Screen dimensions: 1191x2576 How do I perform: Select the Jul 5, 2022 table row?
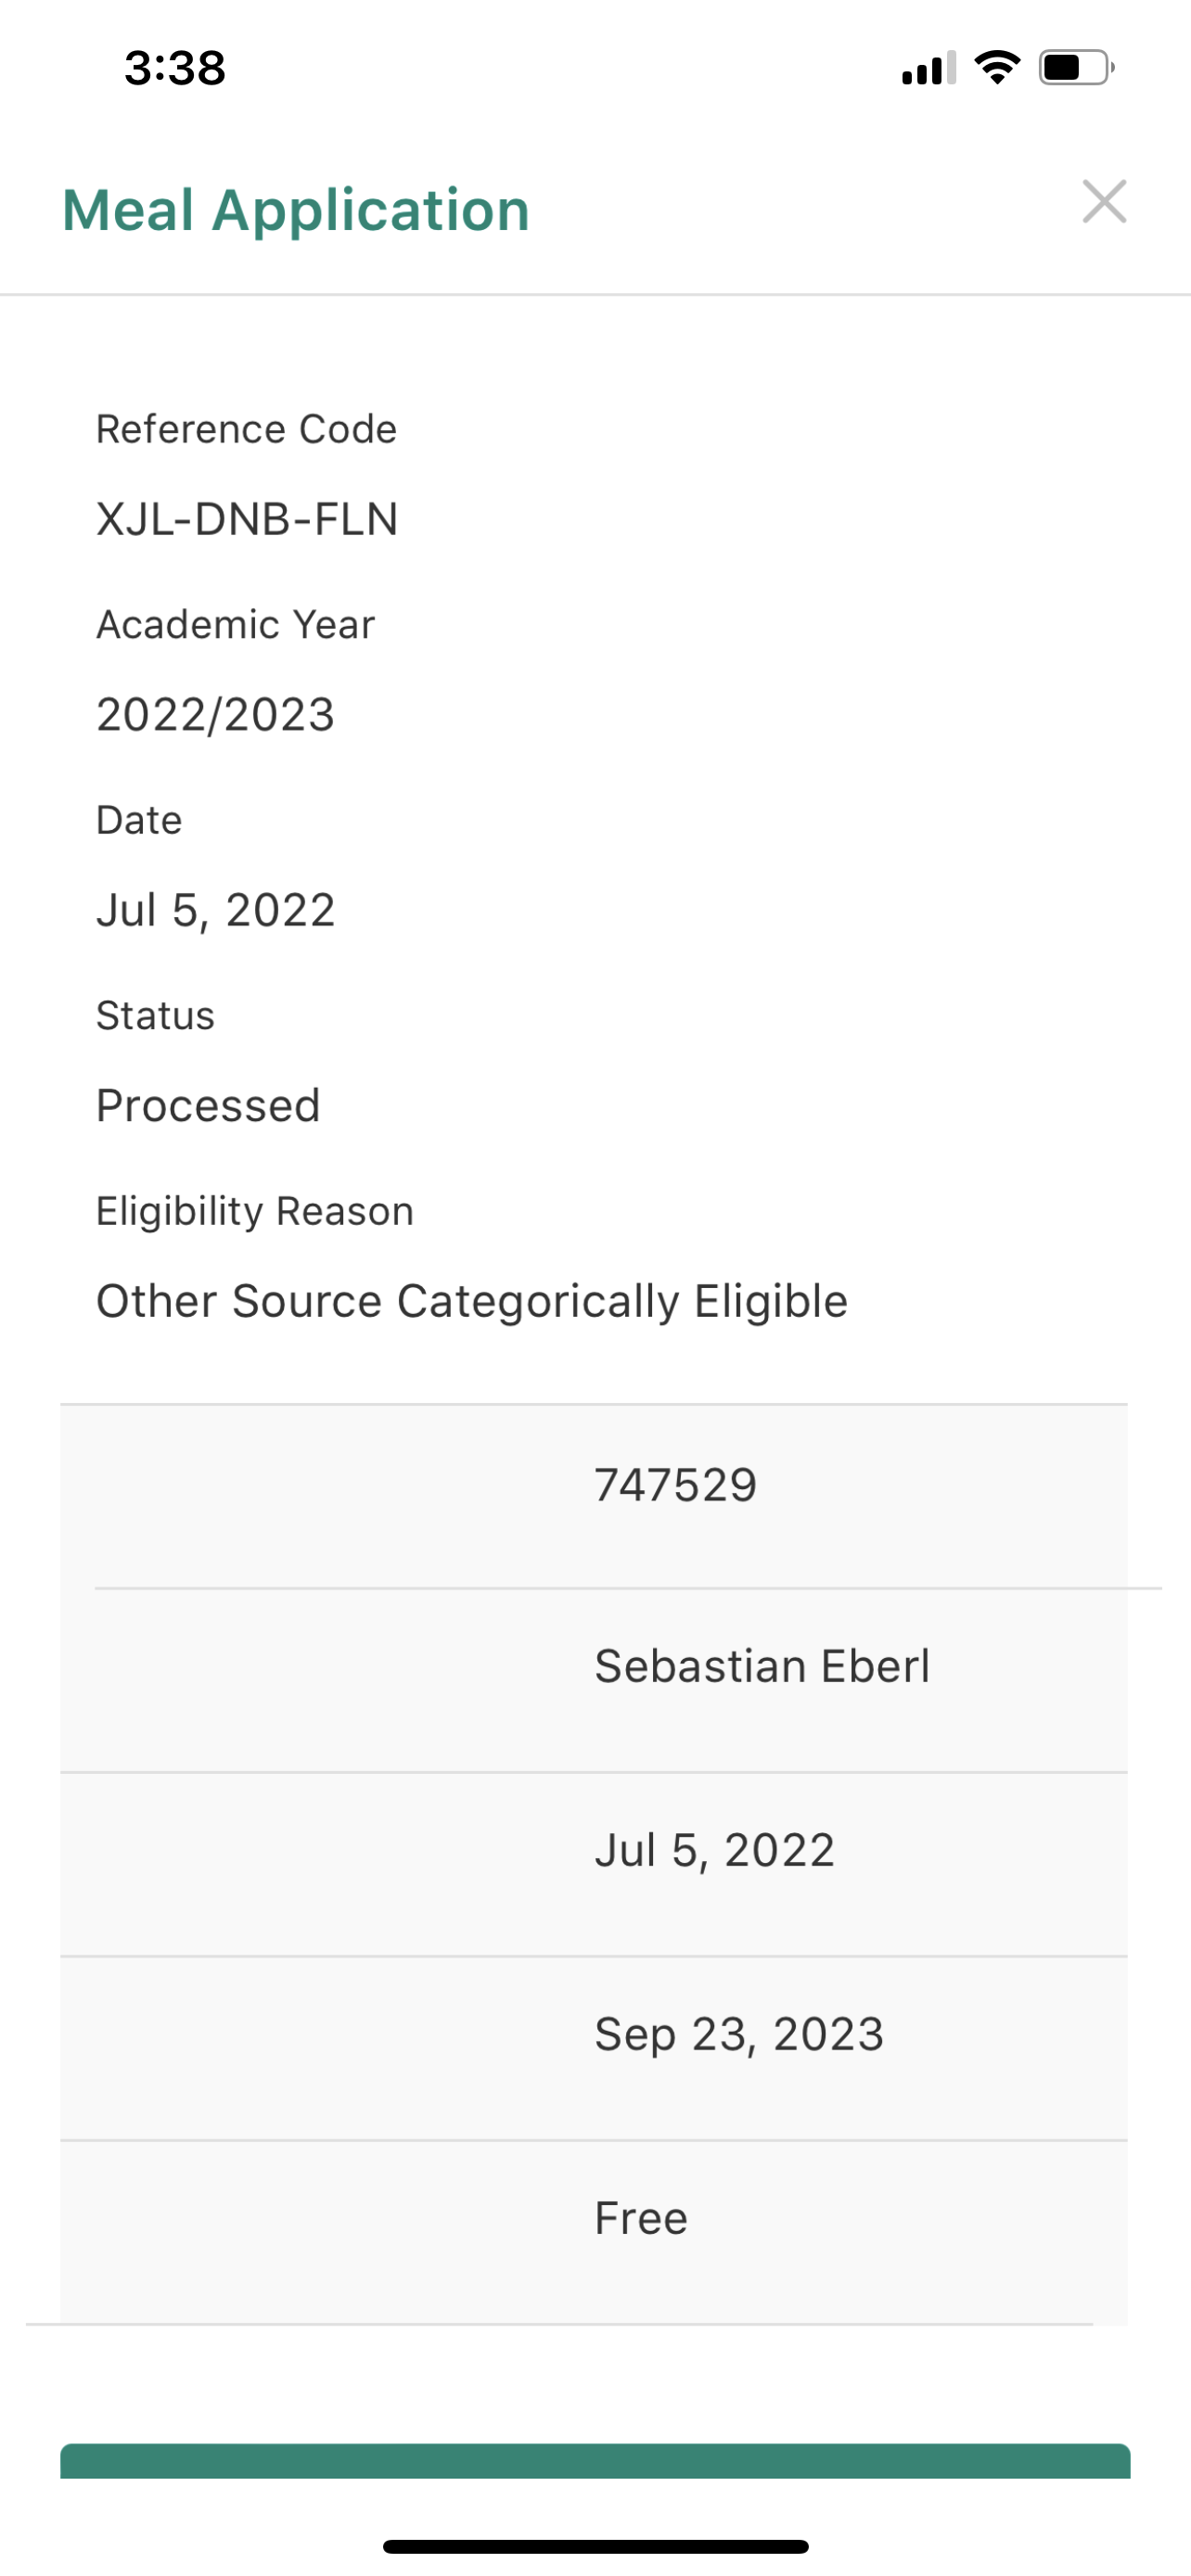point(594,1864)
